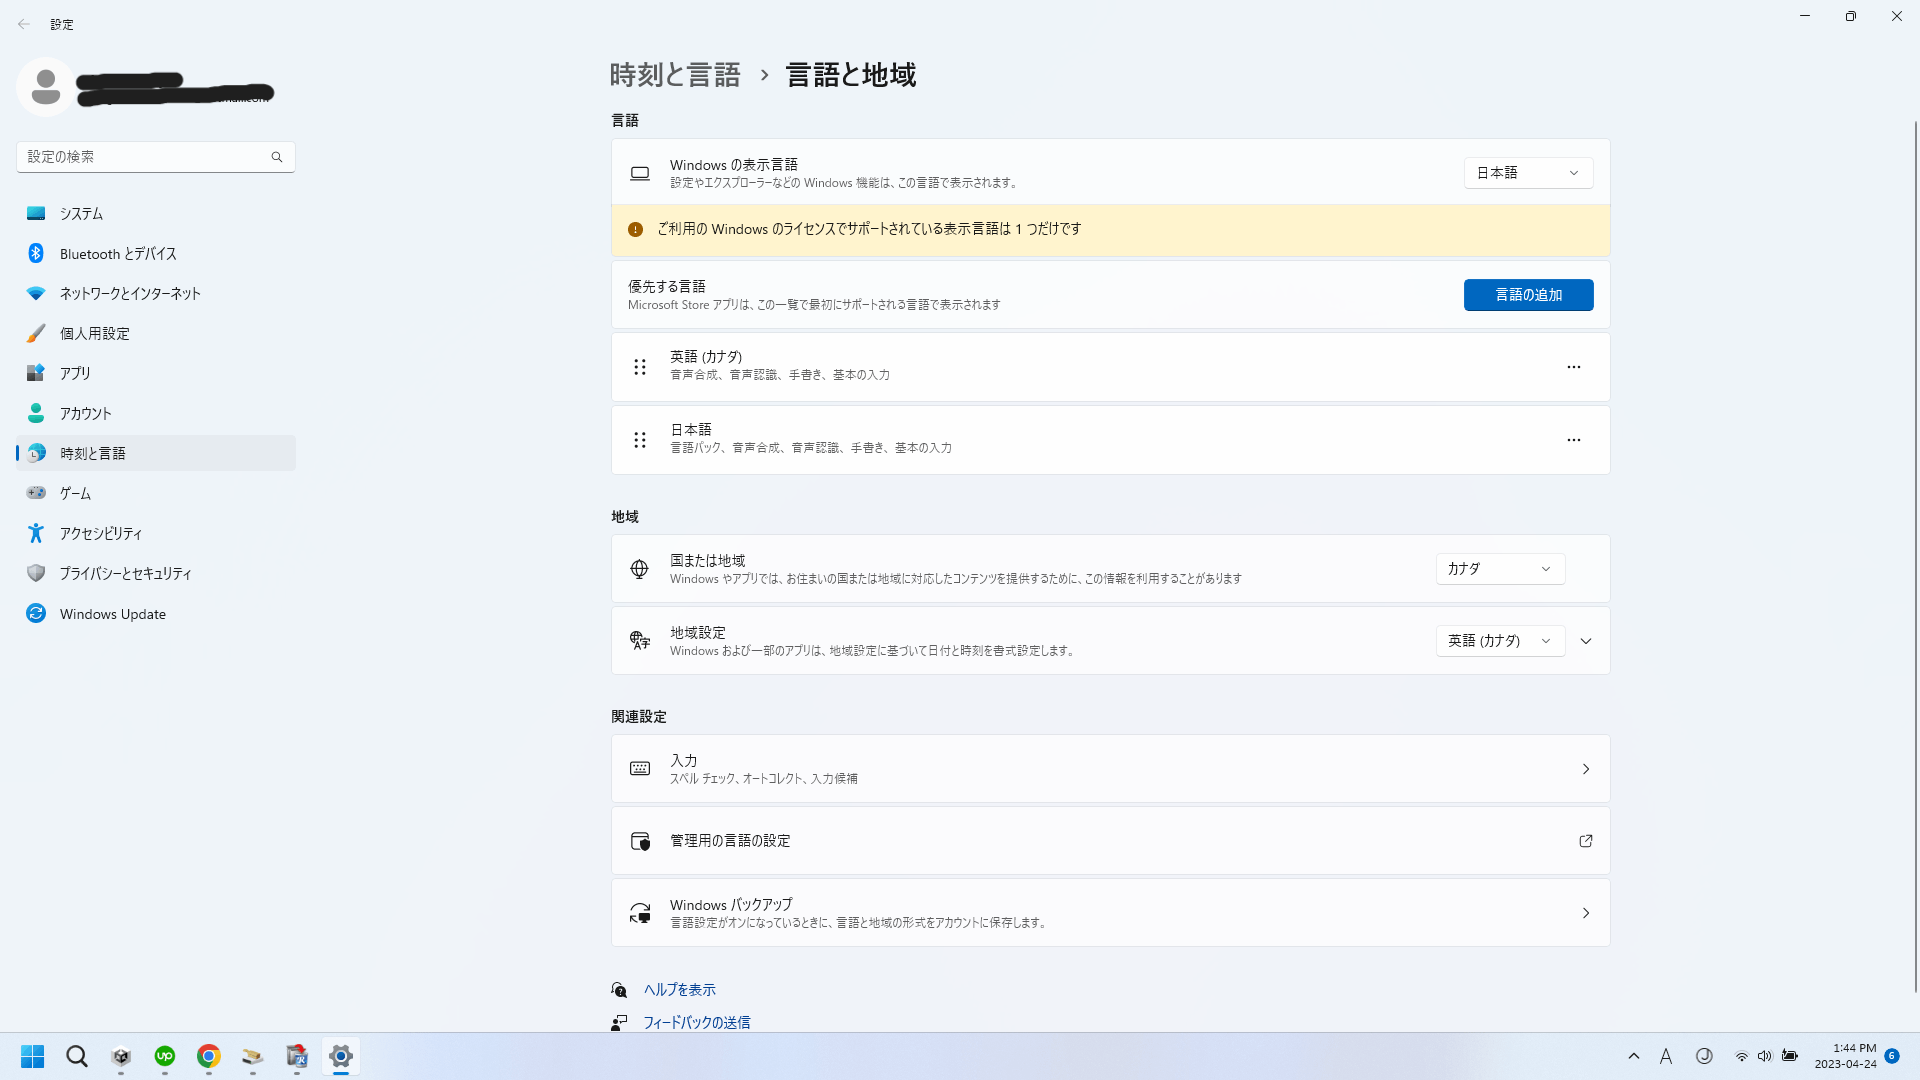Expand the 国または地域 dropdown
The height and width of the screenshot is (1080, 1920).
pos(1499,568)
